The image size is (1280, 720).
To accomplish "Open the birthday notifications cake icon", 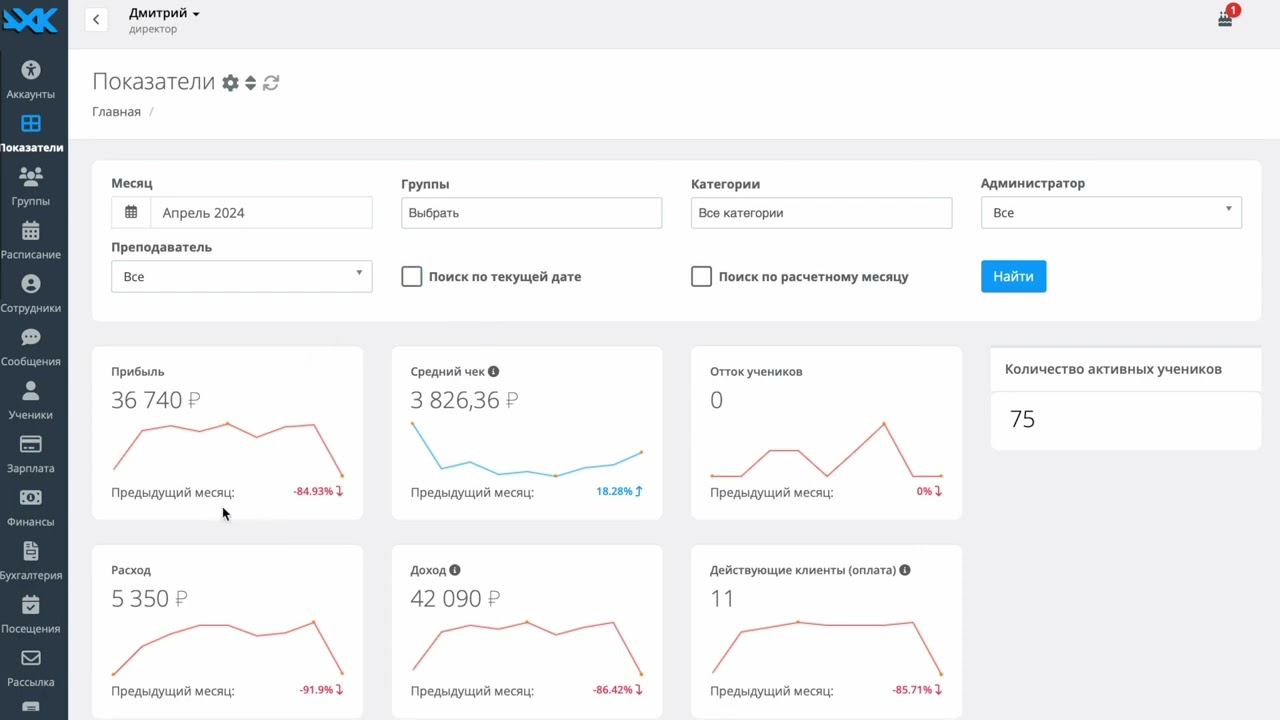I will click(x=1225, y=18).
